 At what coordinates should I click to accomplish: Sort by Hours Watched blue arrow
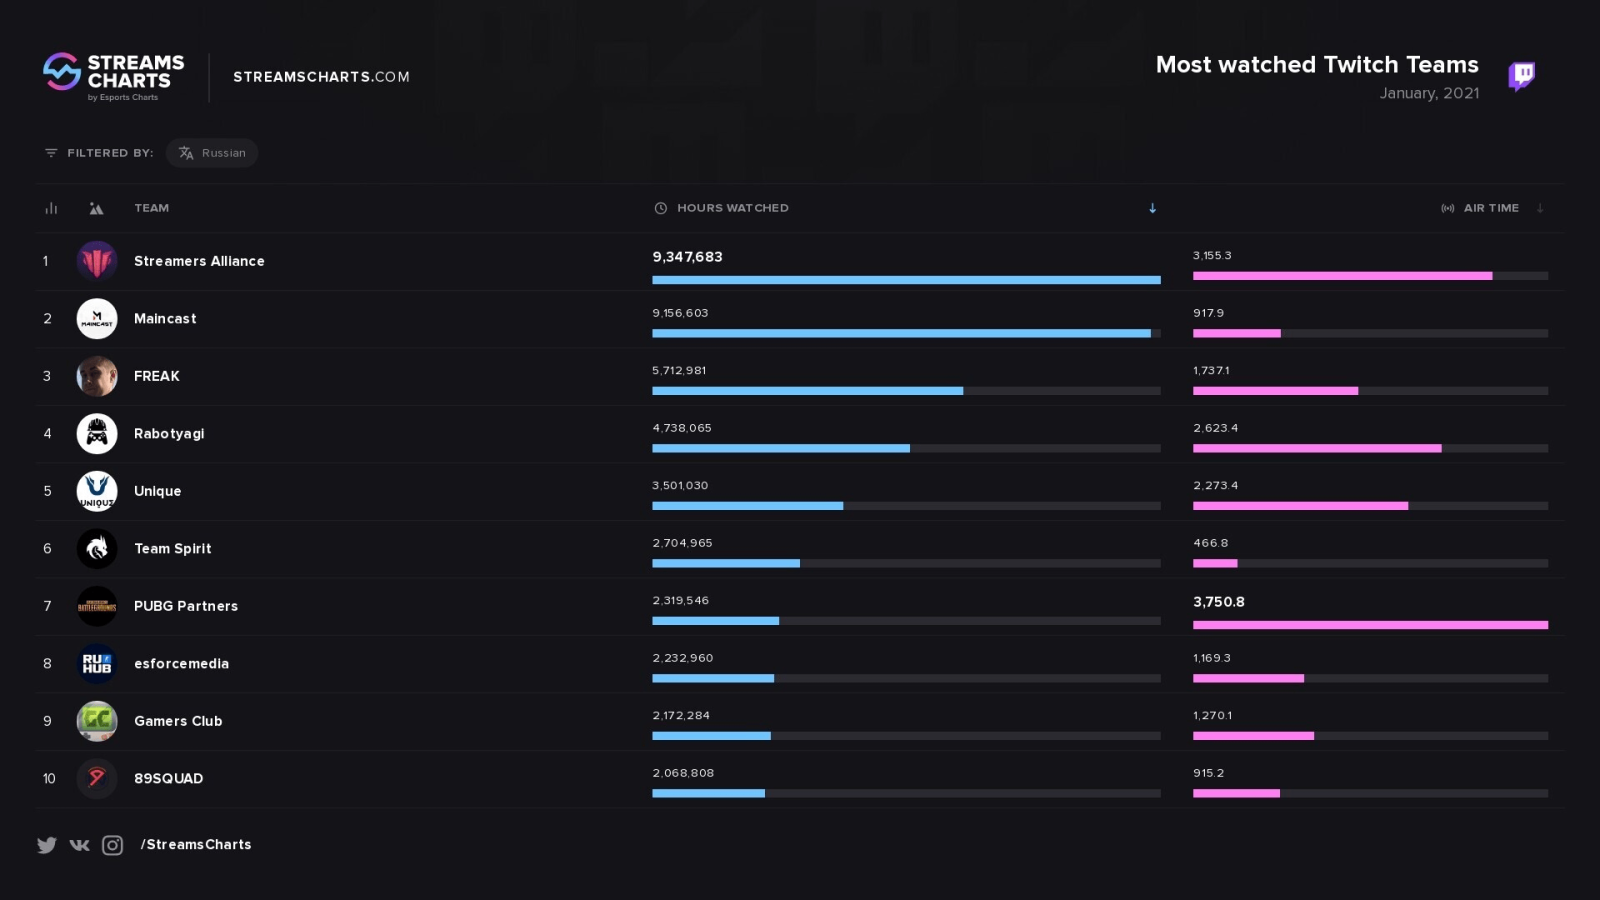point(1152,208)
